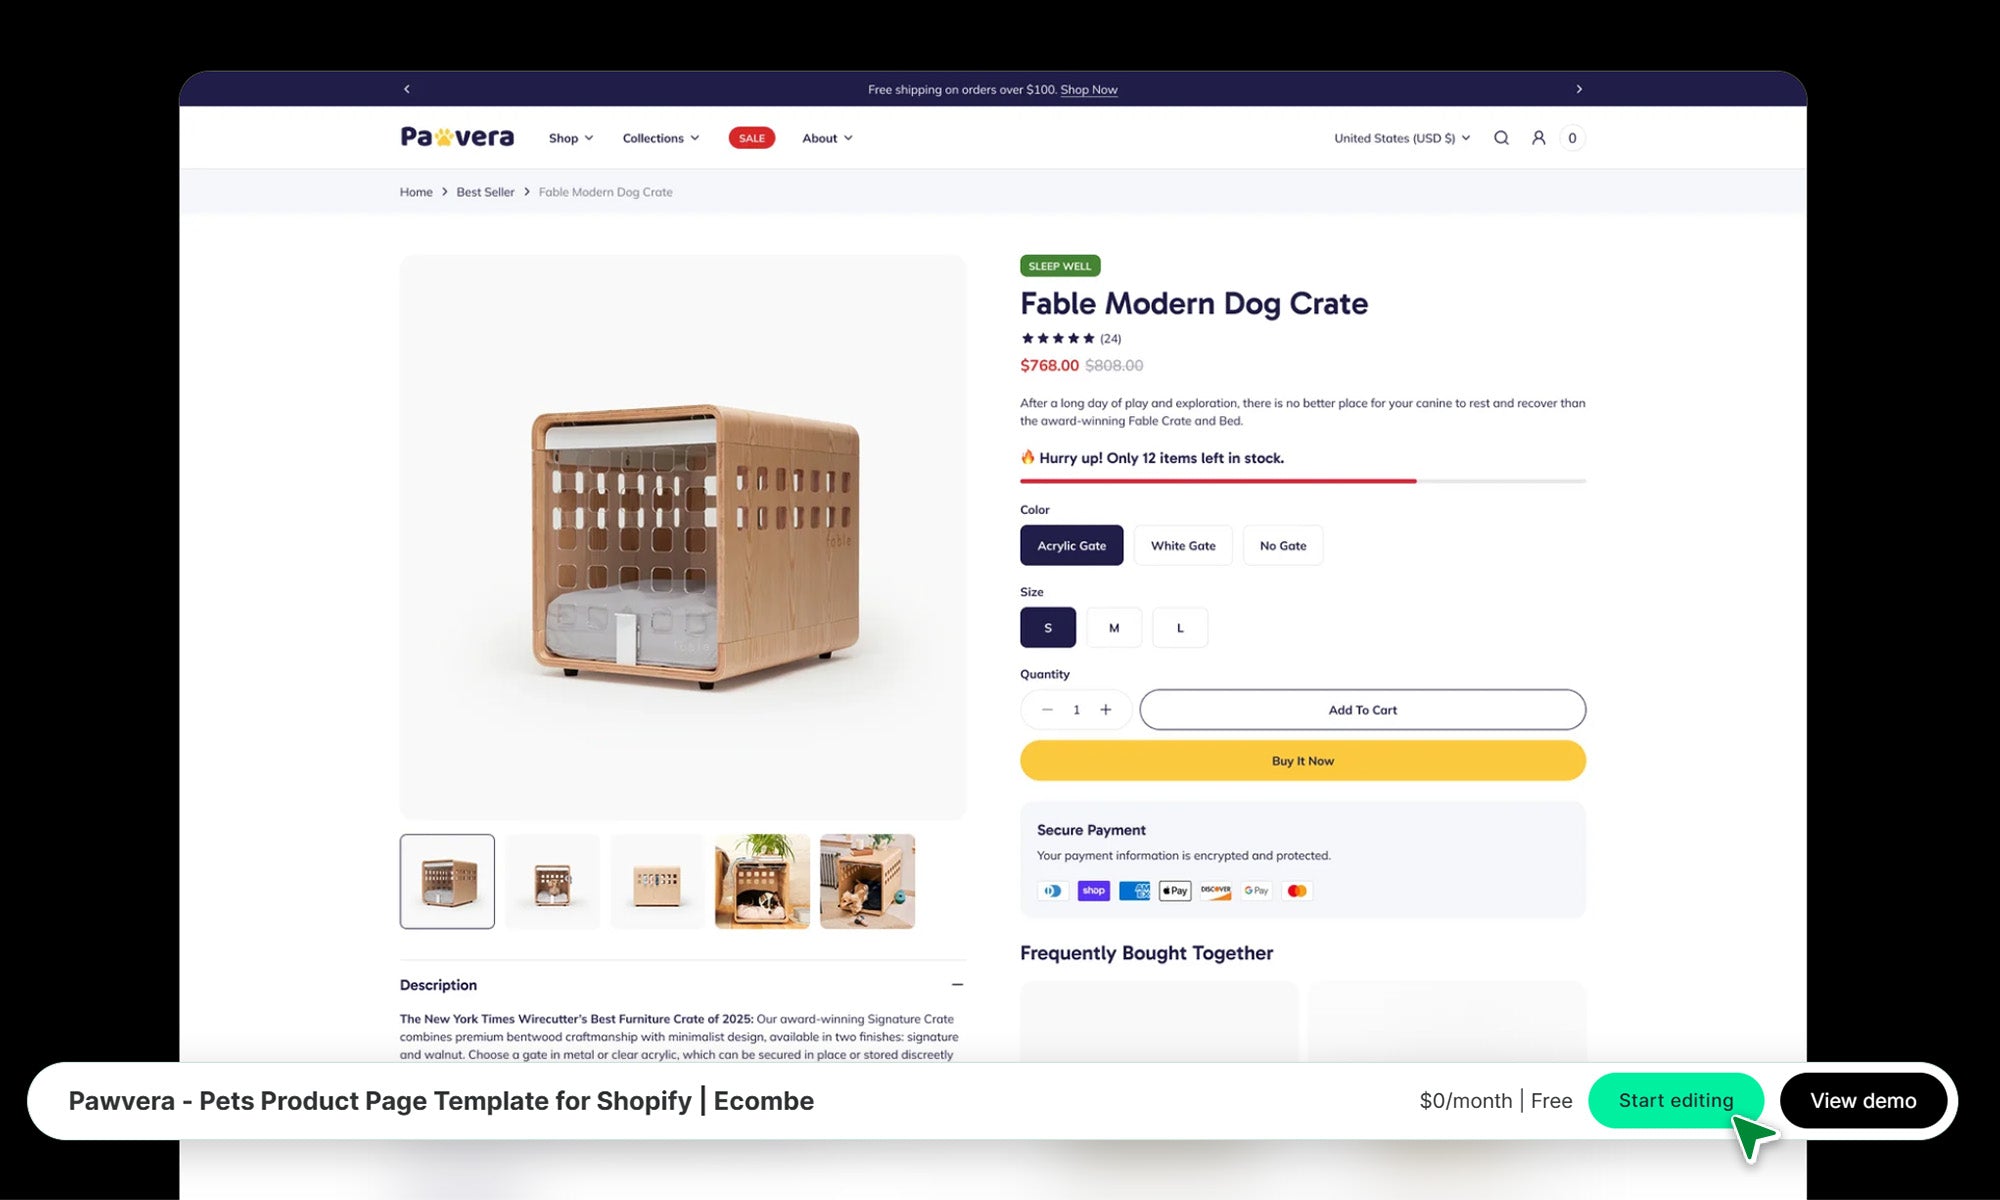Image resolution: width=2000 pixels, height=1200 pixels.
Task: Open the search magnifier icon
Action: 1501,138
